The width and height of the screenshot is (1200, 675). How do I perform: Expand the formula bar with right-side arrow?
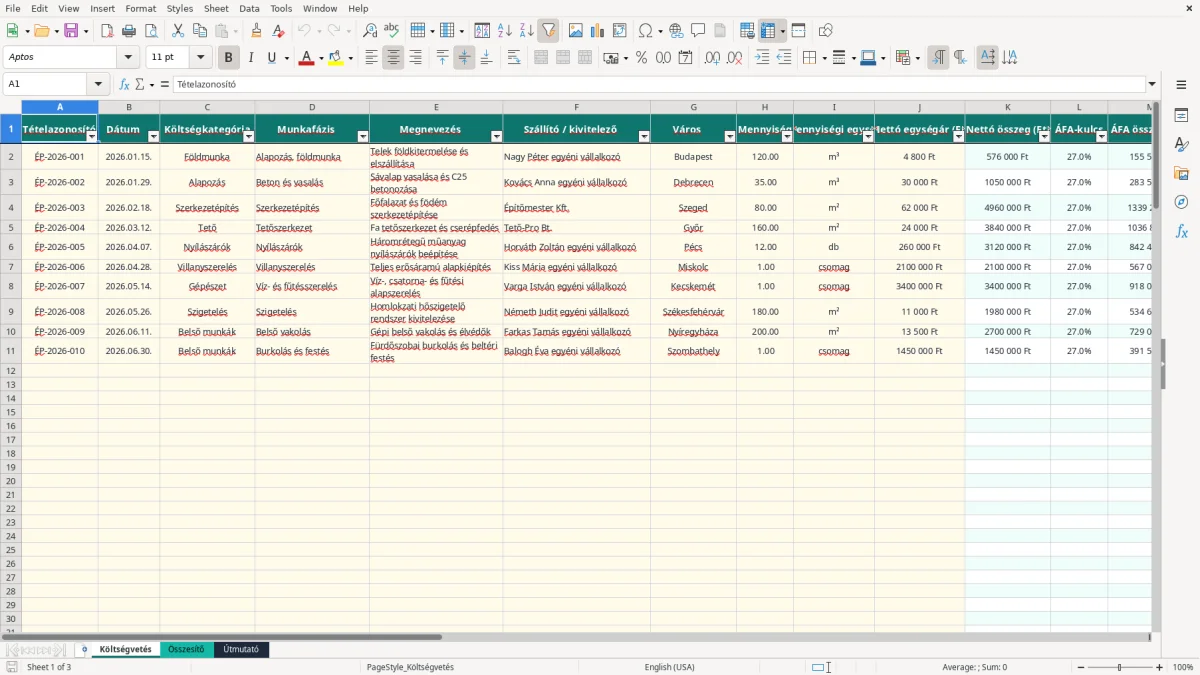pos(1152,84)
